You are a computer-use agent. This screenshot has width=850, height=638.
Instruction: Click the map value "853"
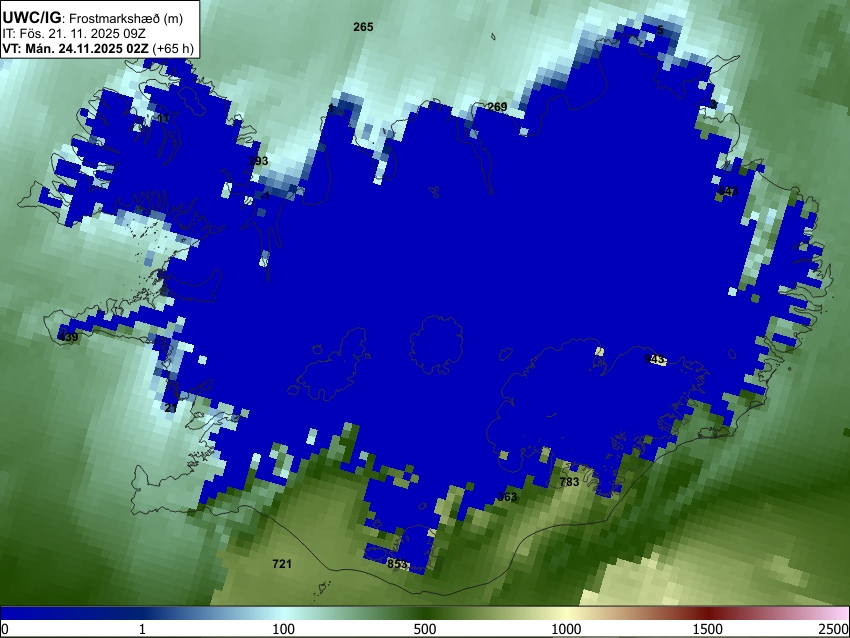tap(397, 564)
